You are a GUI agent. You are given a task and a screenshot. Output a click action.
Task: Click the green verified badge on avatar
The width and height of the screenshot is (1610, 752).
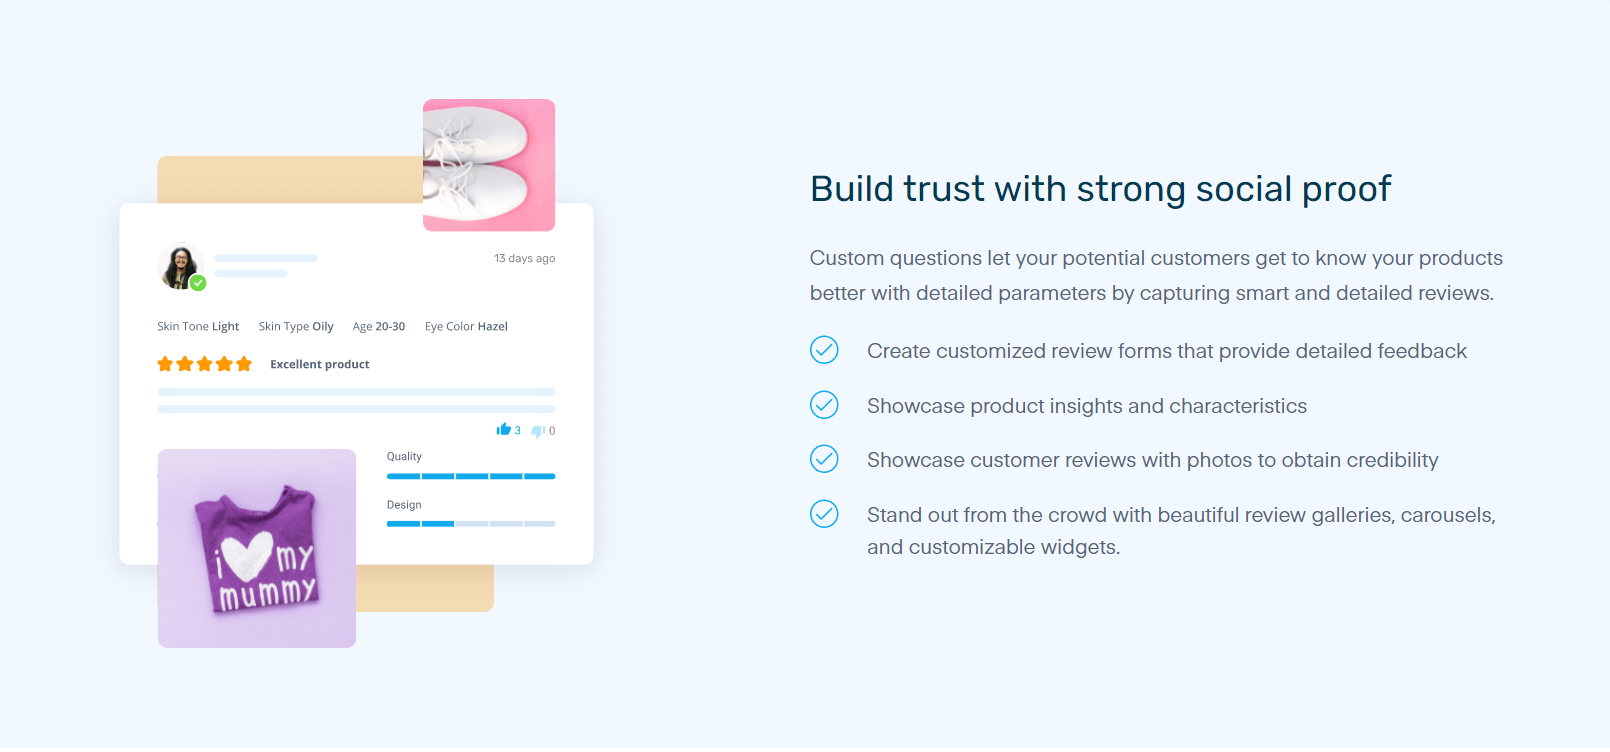198,283
